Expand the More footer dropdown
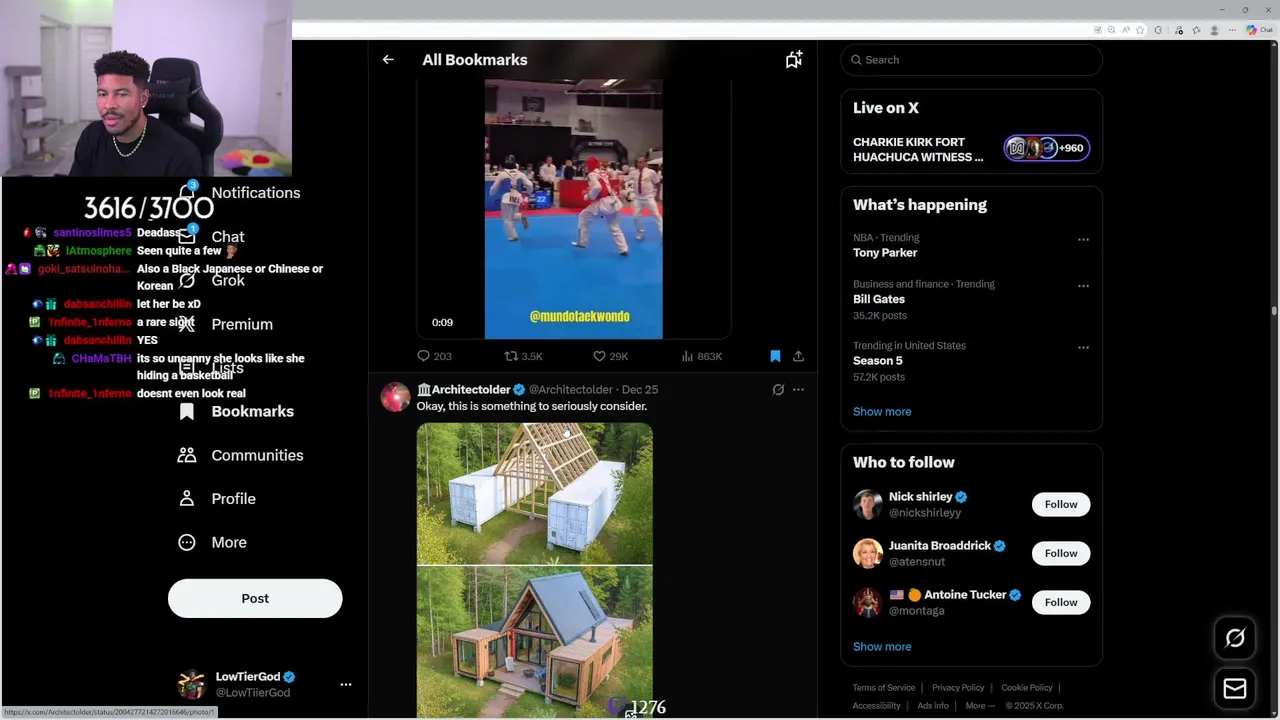Screen dimensions: 1280x720 coord(980,706)
